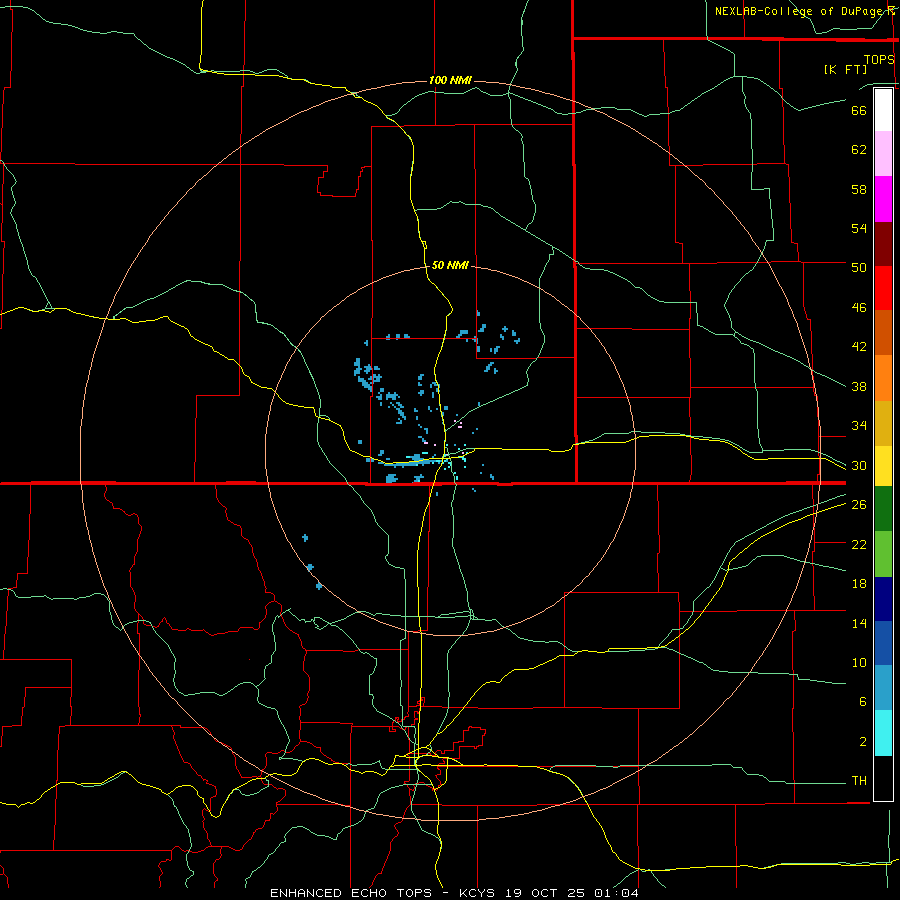This screenshot has height=900, width=900.
Task: Click the "54" scale value
Action: coord(859,228)
